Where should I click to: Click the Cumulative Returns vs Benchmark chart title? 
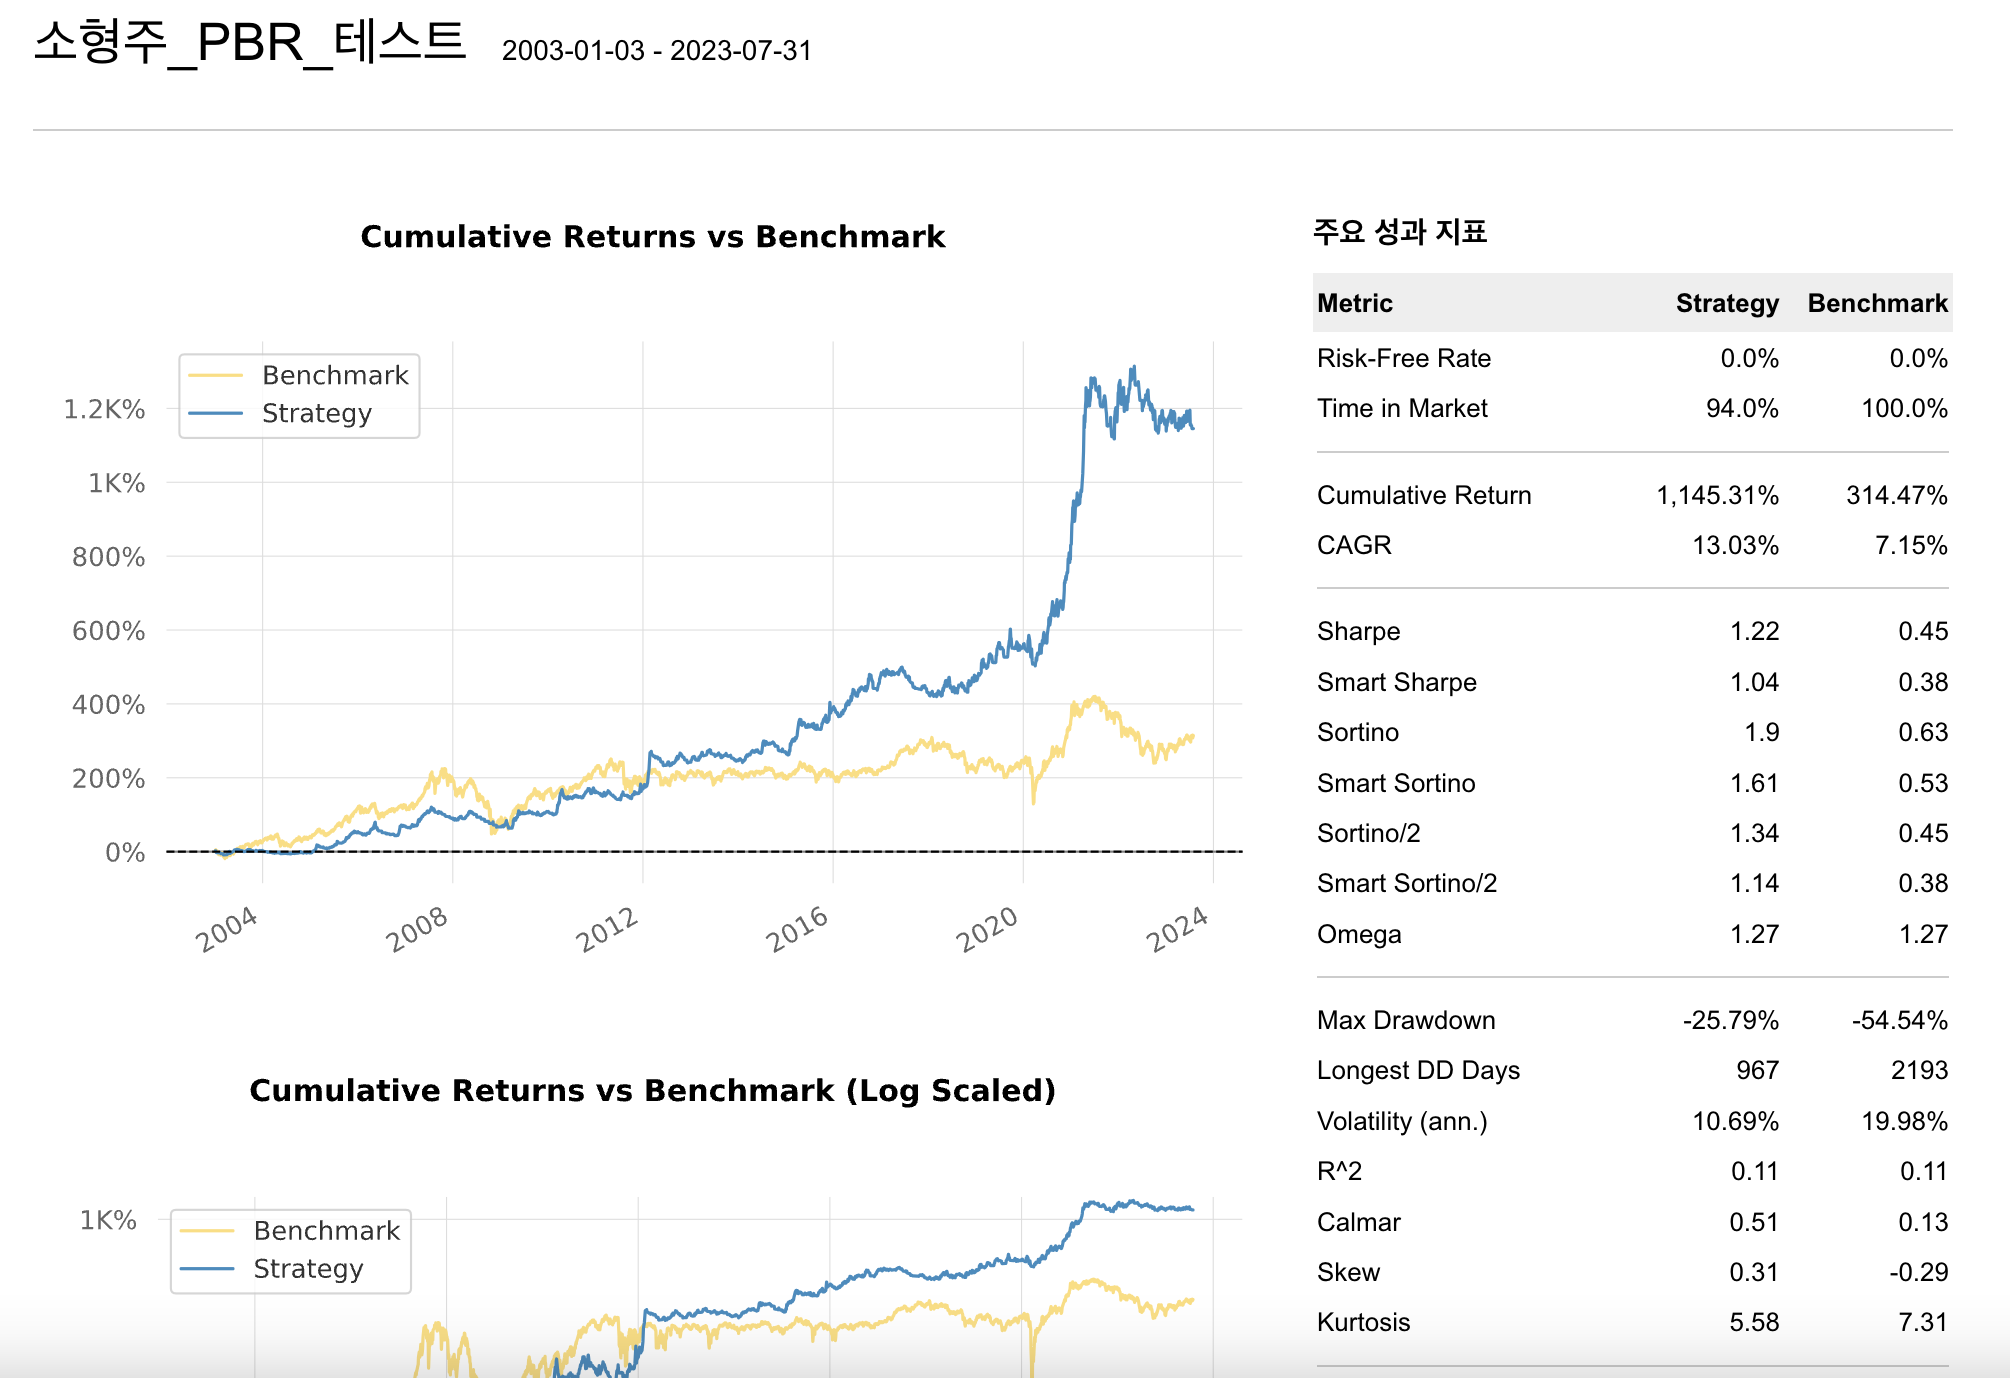652,236
